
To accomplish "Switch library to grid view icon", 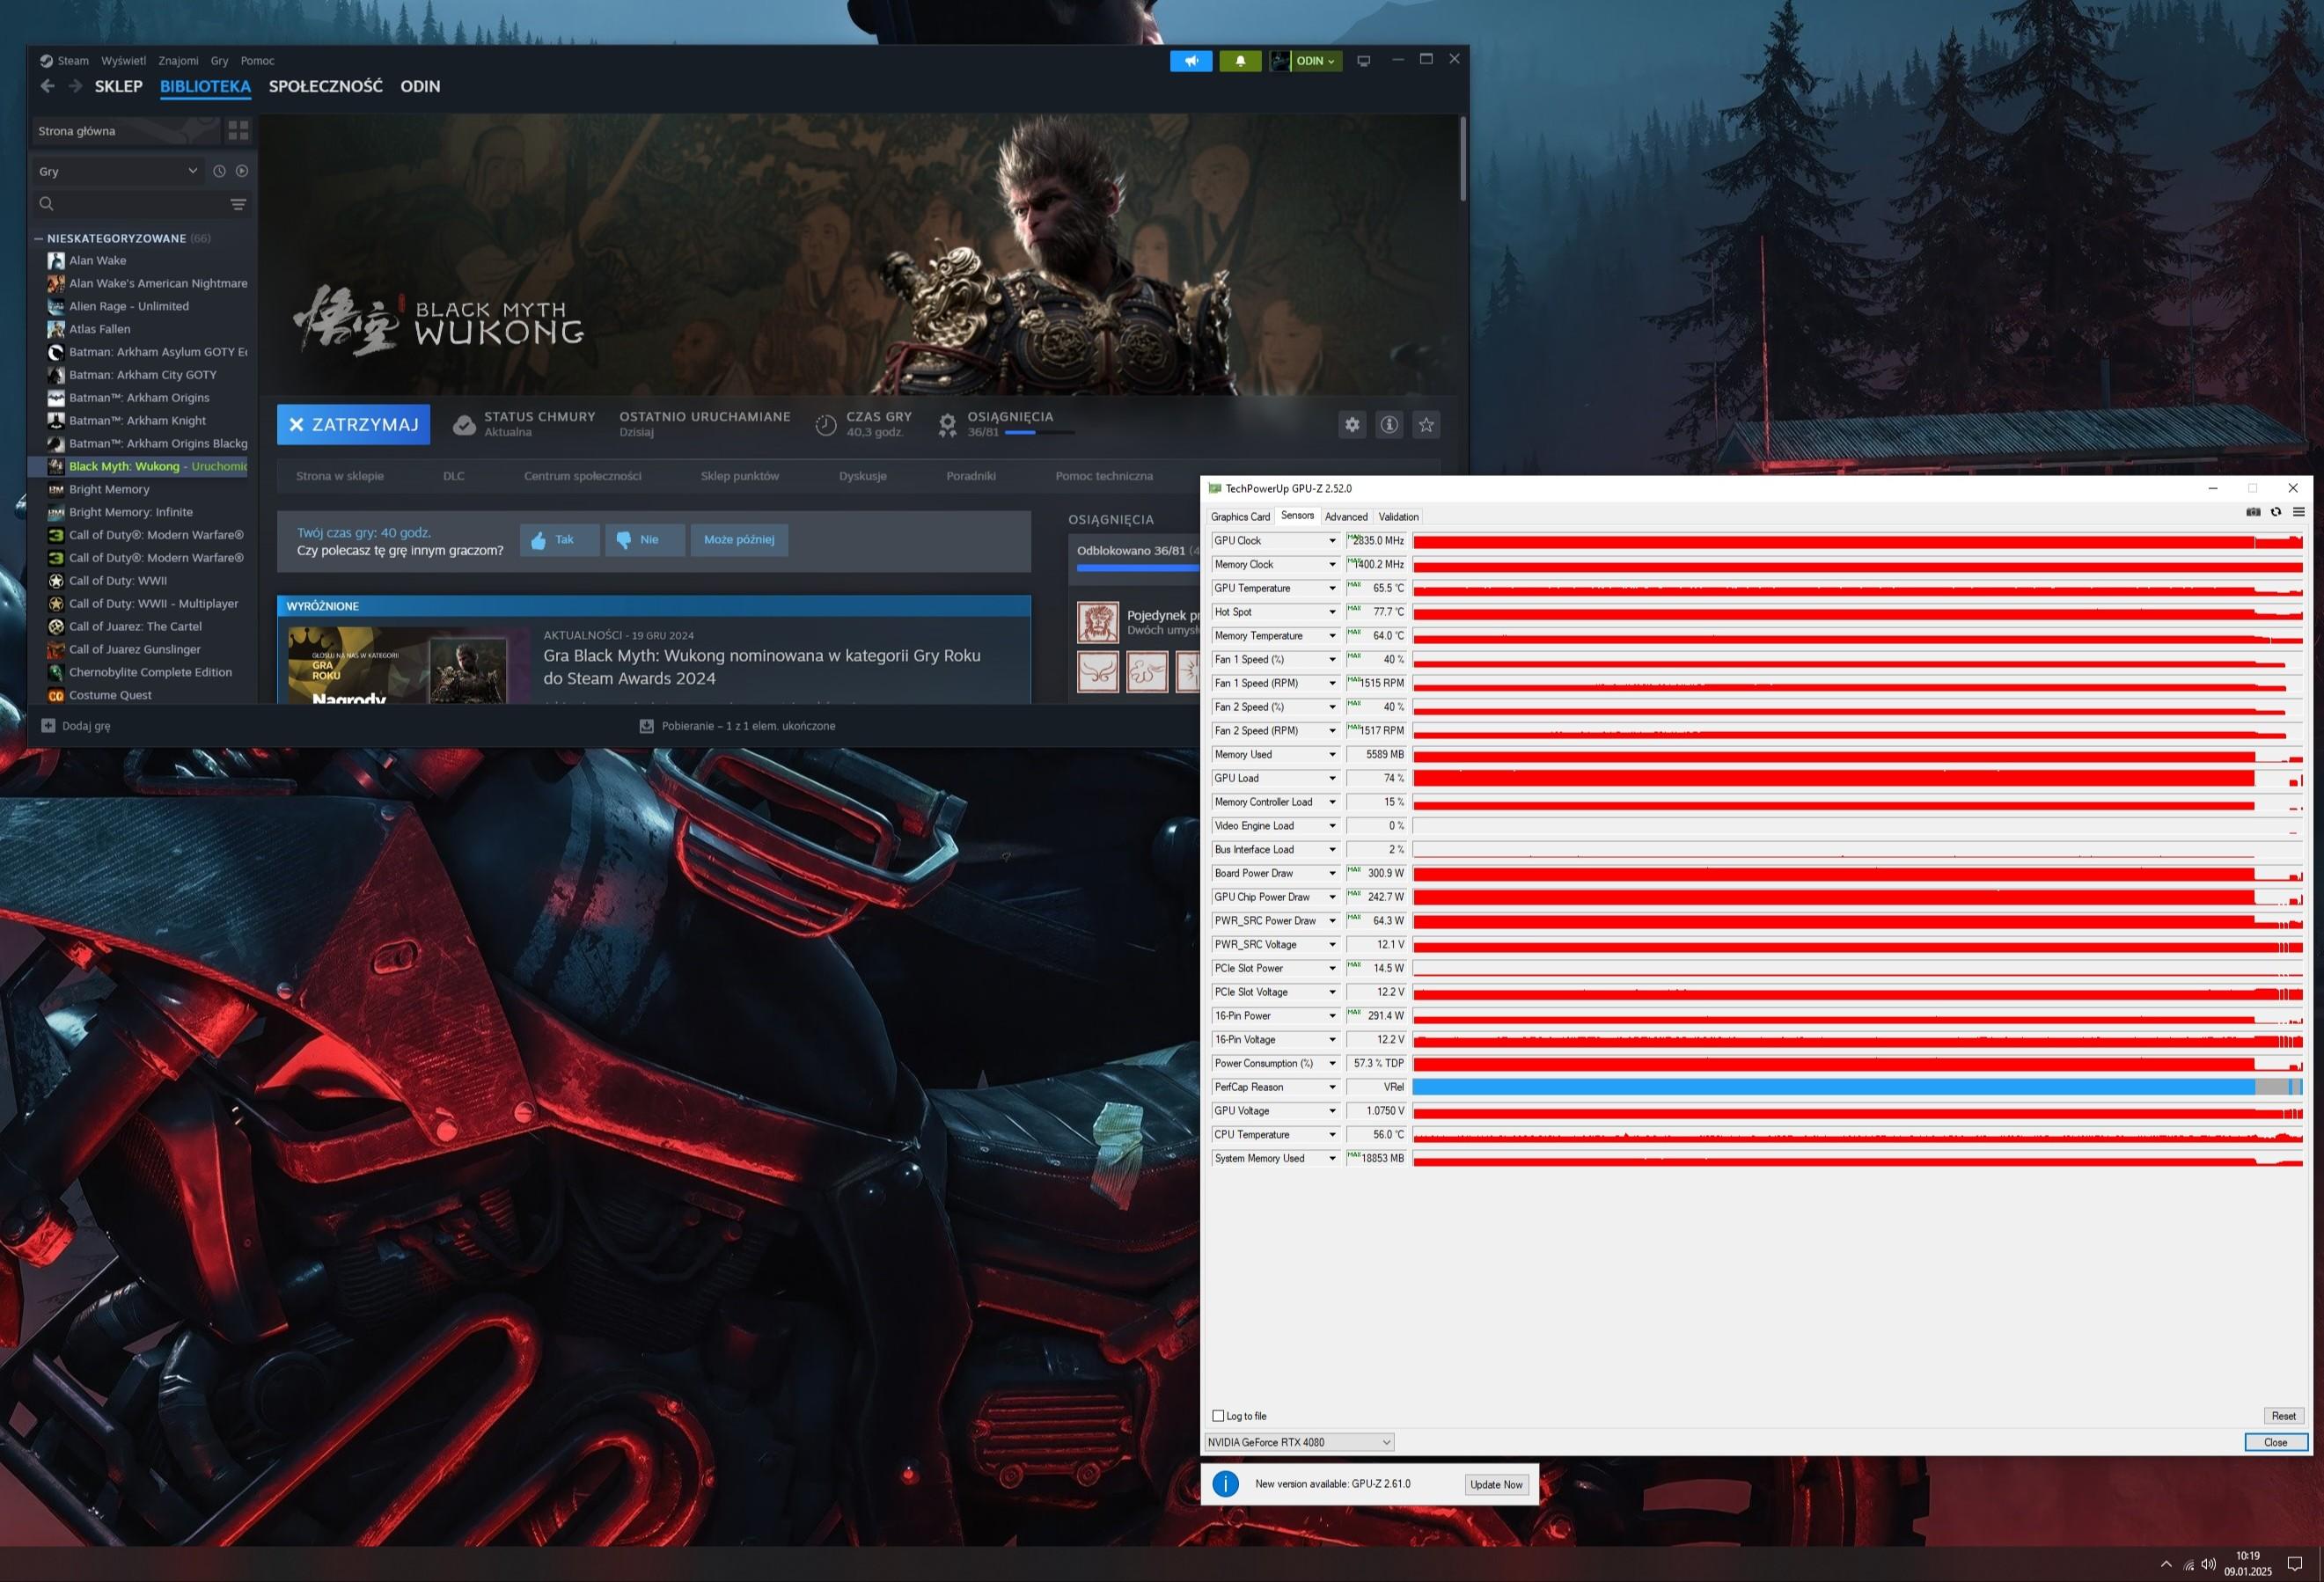I will tap(238, 131).
